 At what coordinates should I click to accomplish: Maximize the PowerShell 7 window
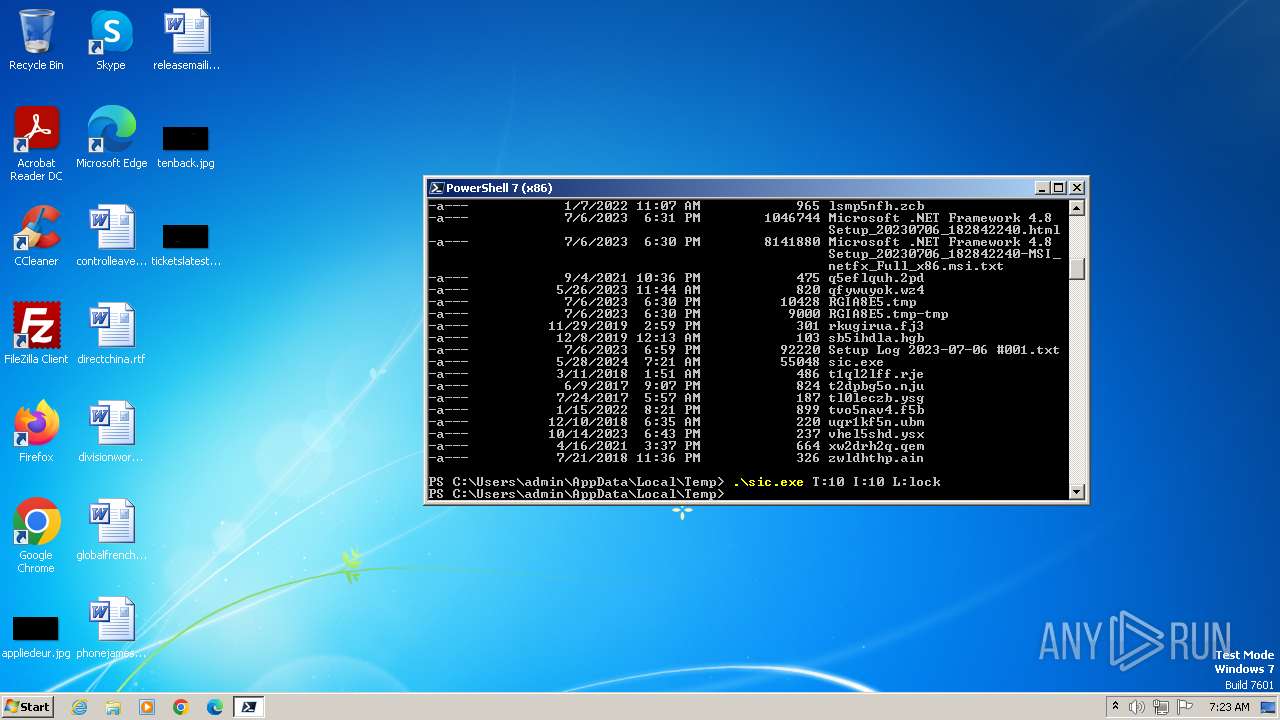(1059, 188)
